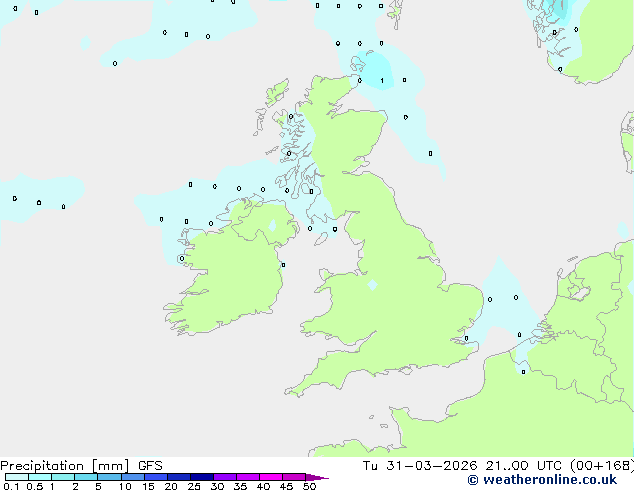Choose the 20–25 mm legend swatch
The image size is (634, 490).
[x=179, y=477]
